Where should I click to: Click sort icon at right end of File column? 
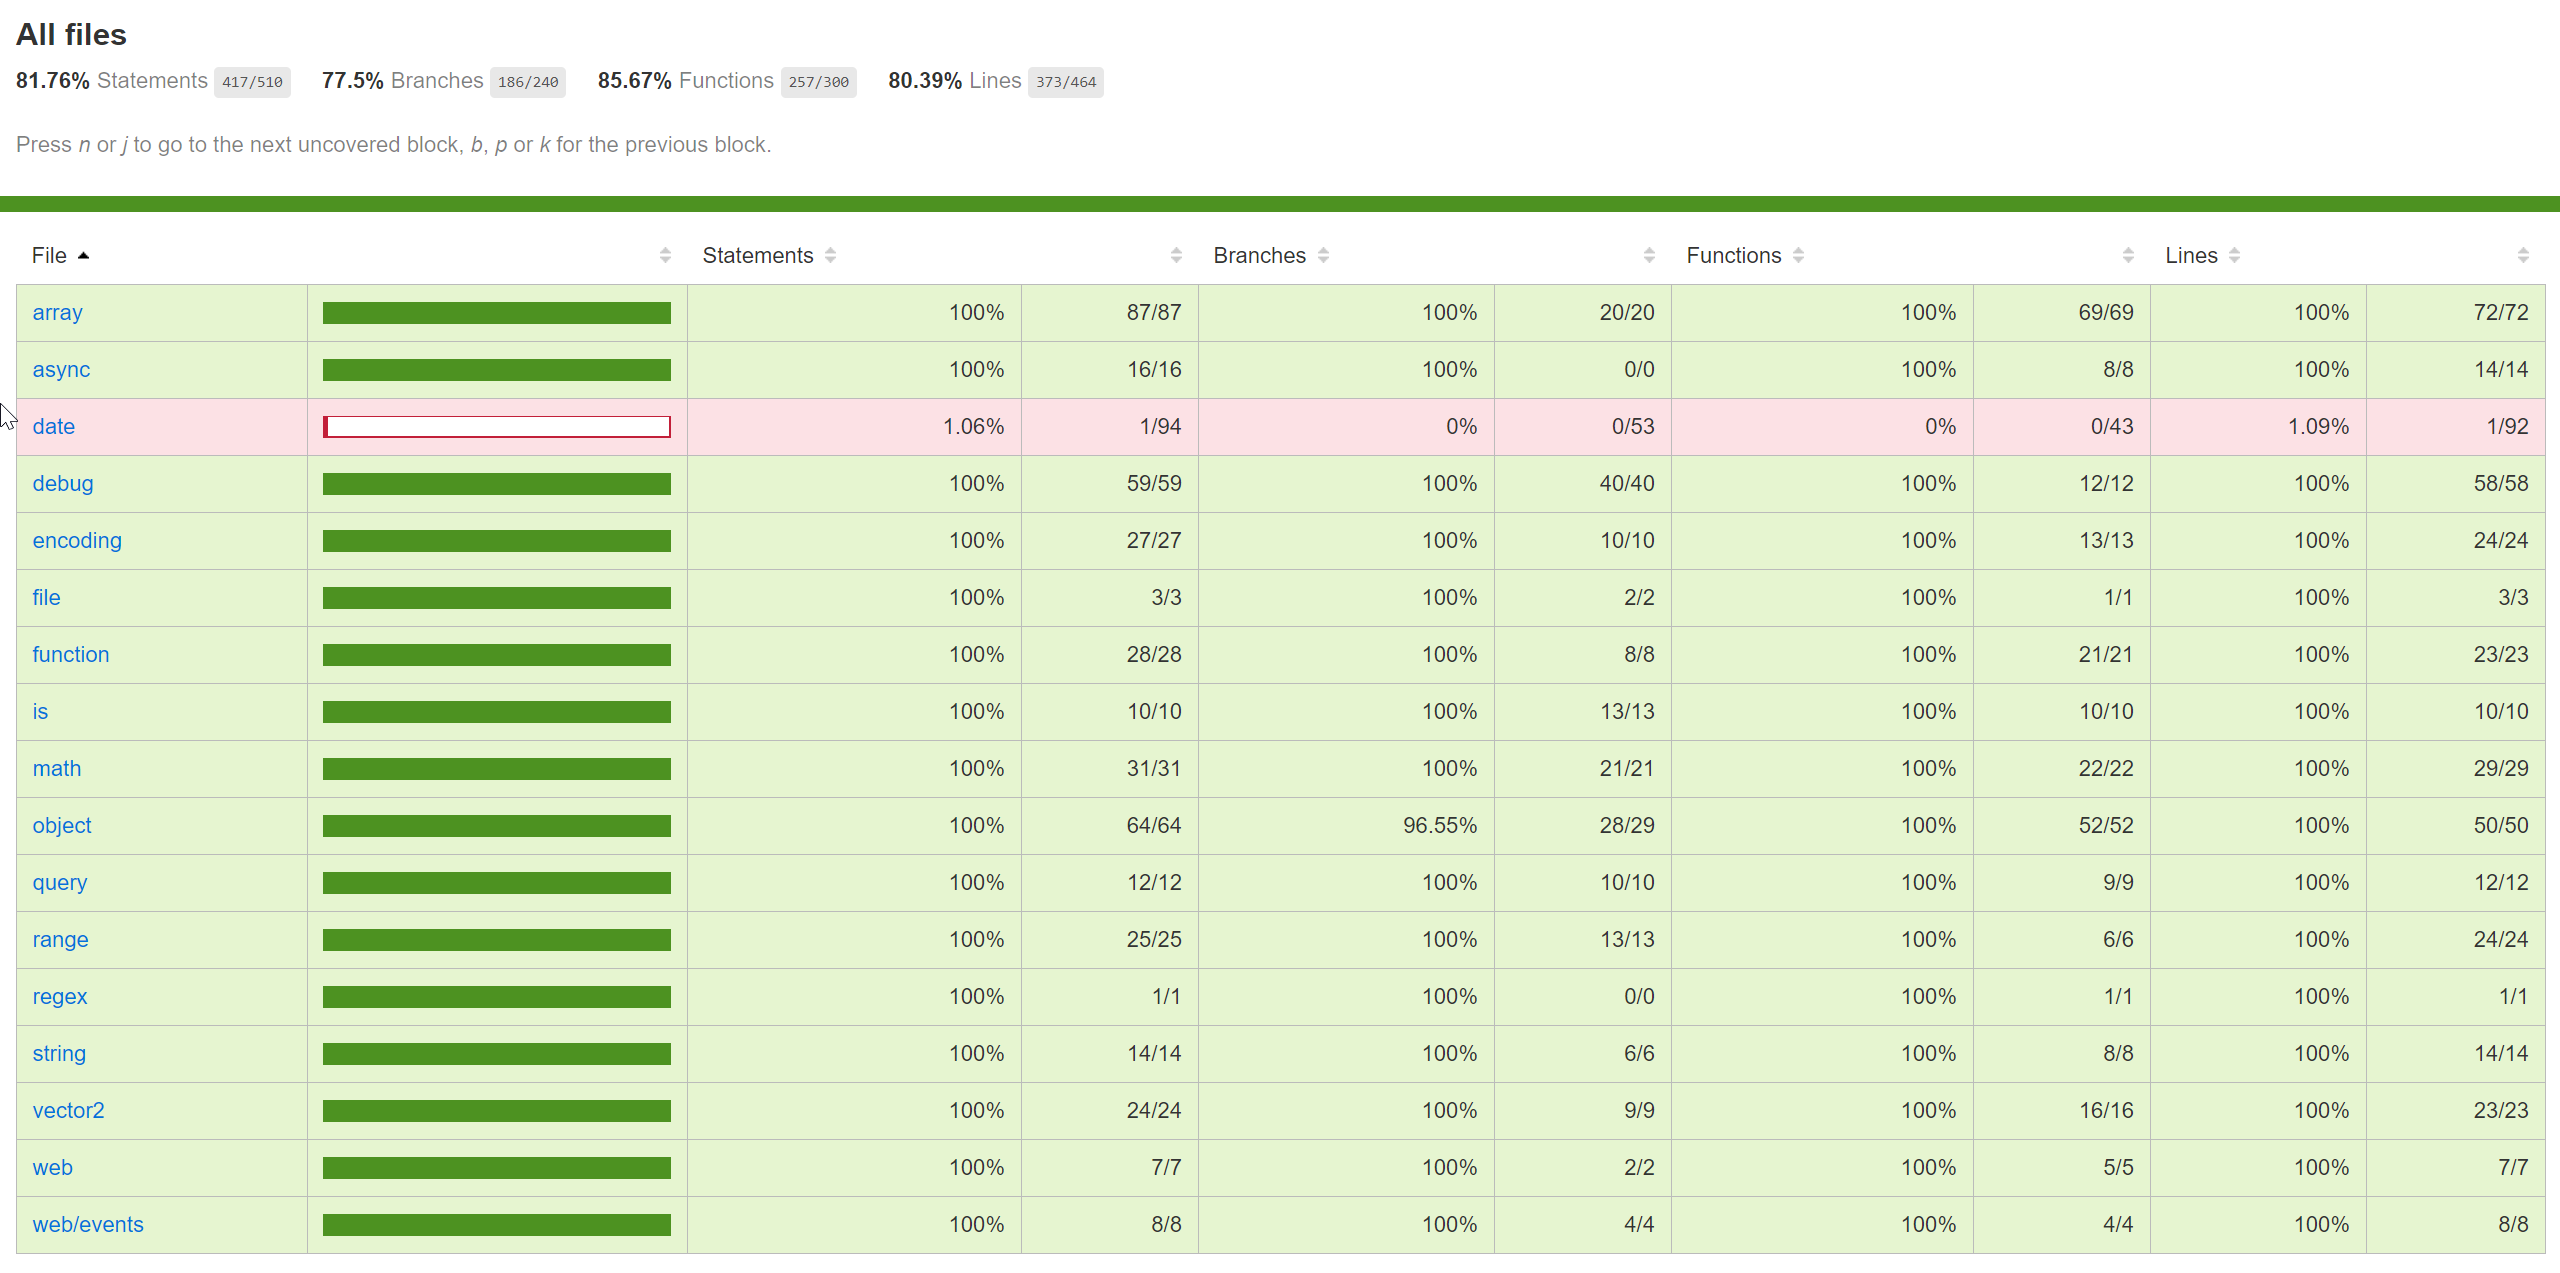click(665, 256)
